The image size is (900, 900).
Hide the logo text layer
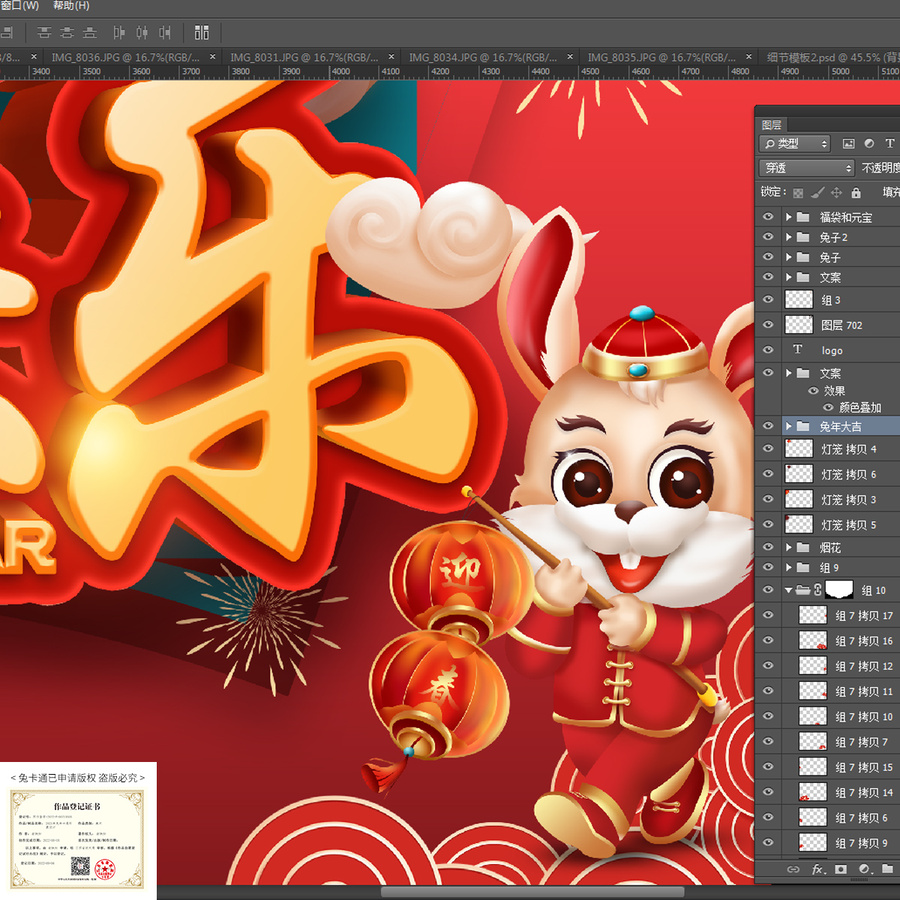(x=768, y=350)
